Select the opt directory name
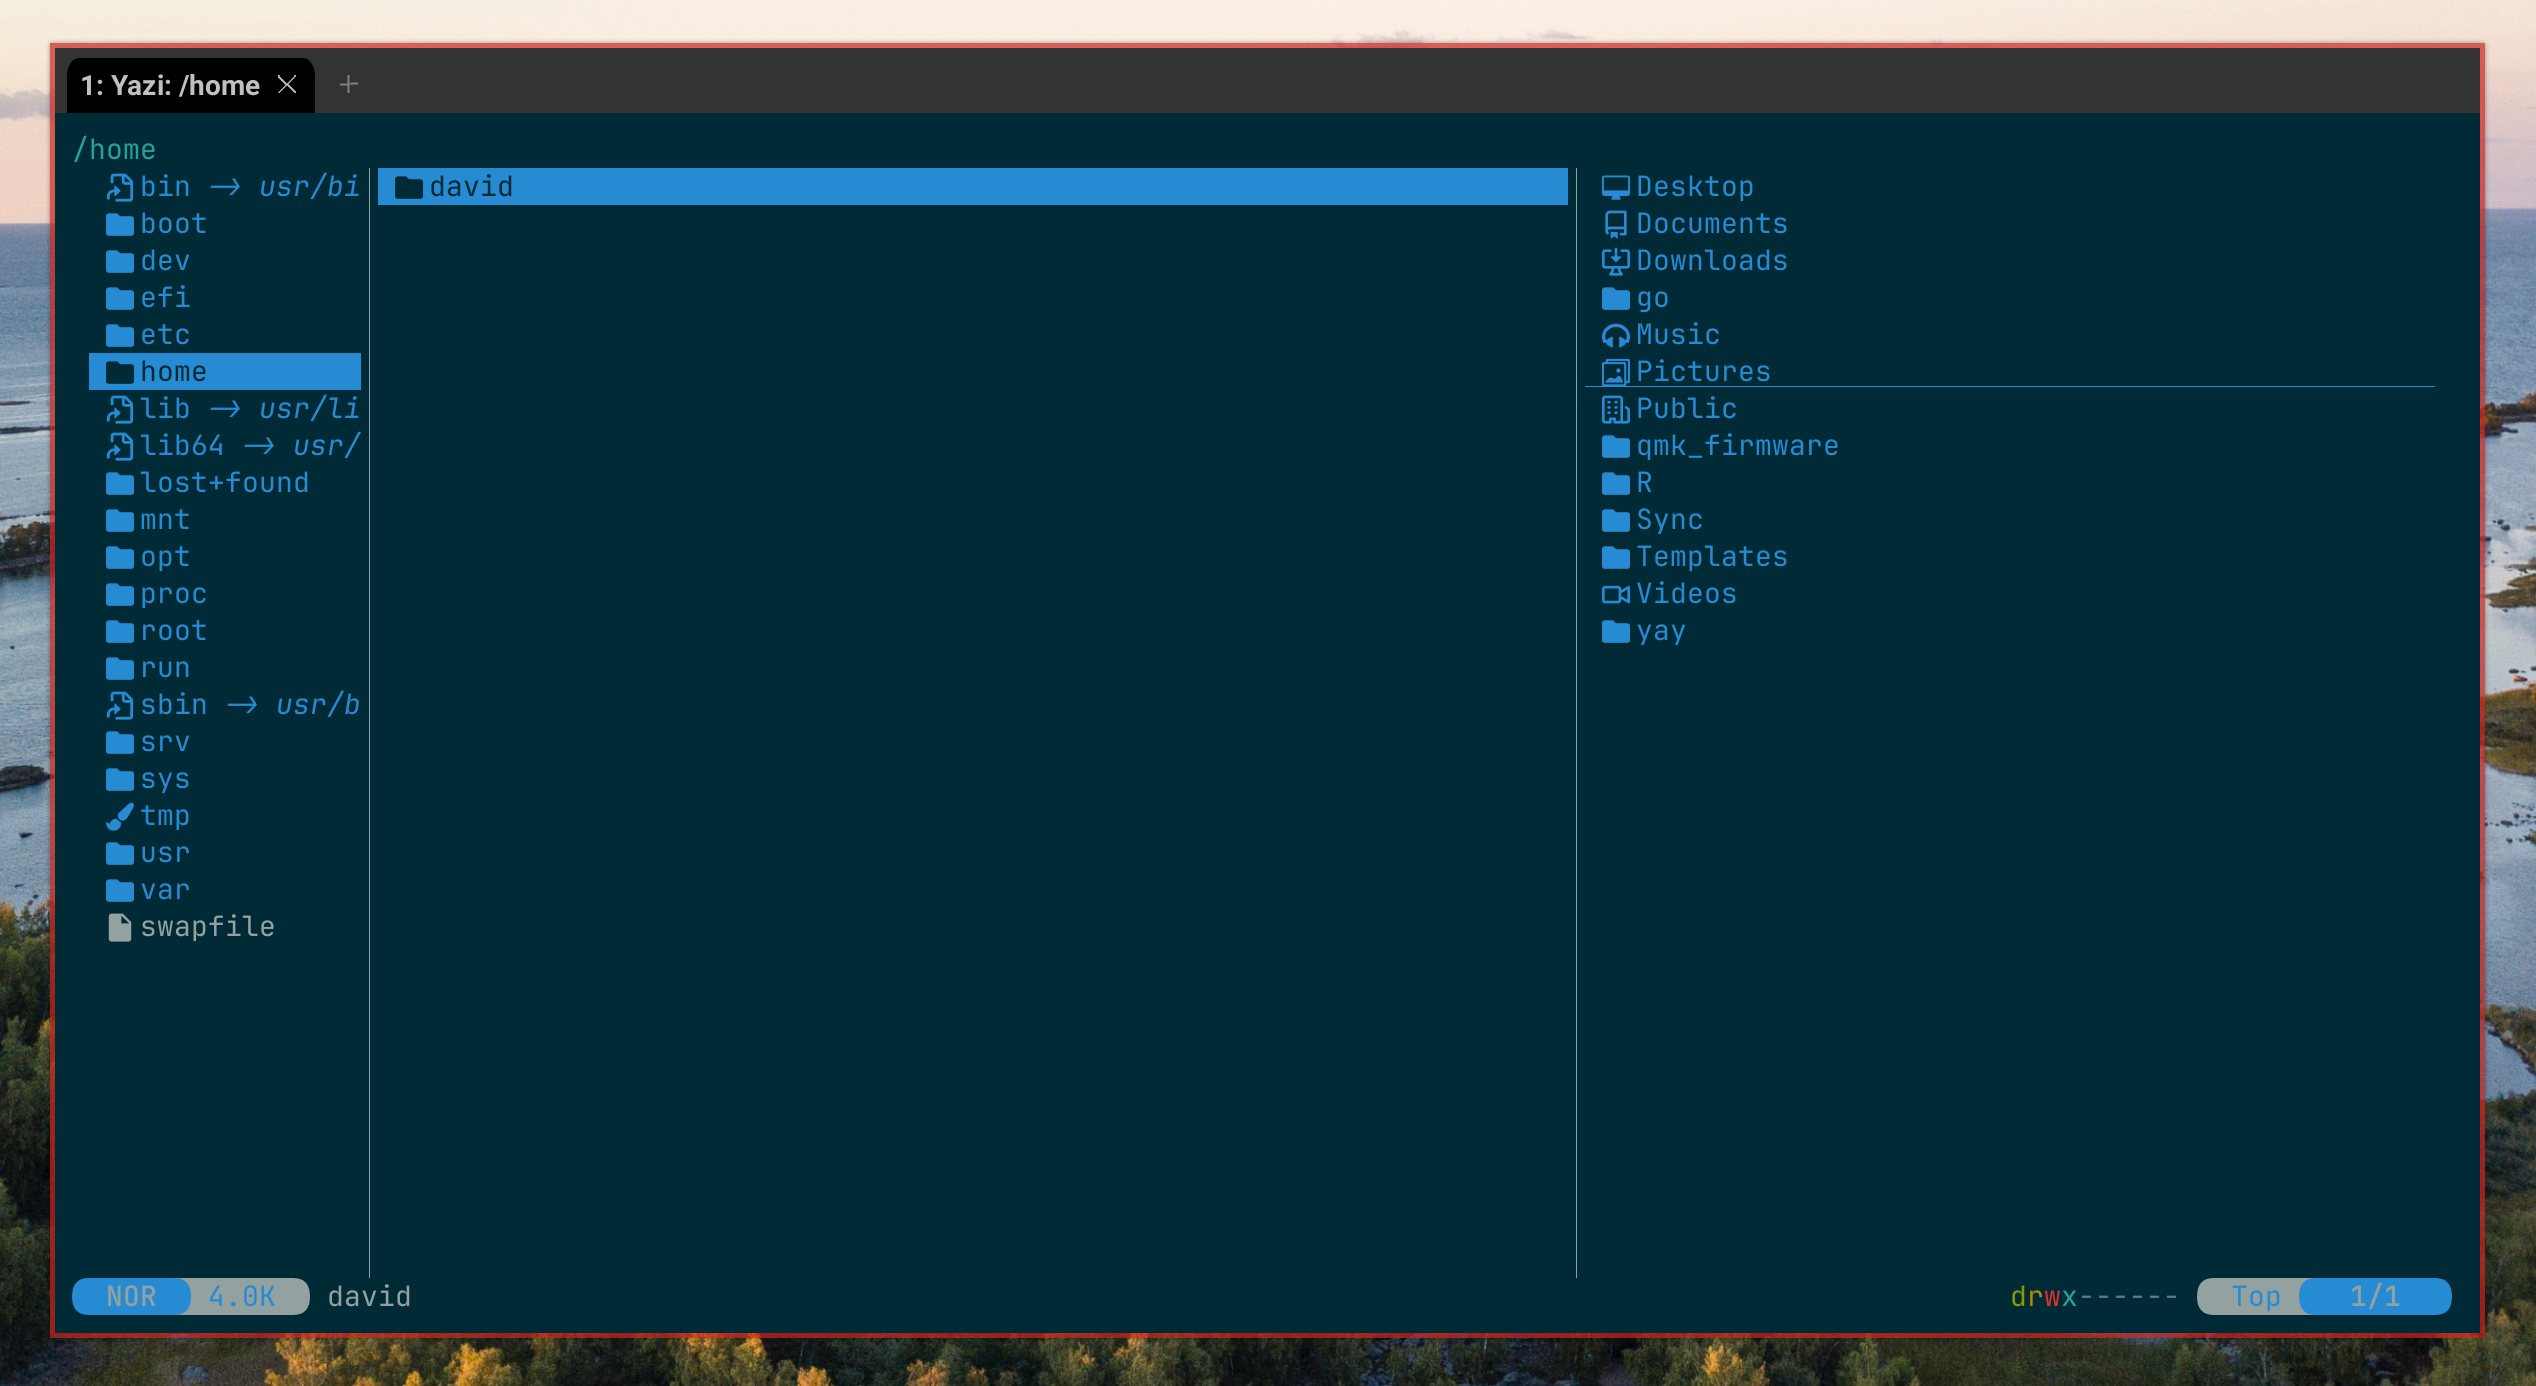2536x1386 pixels. point(165,557)
